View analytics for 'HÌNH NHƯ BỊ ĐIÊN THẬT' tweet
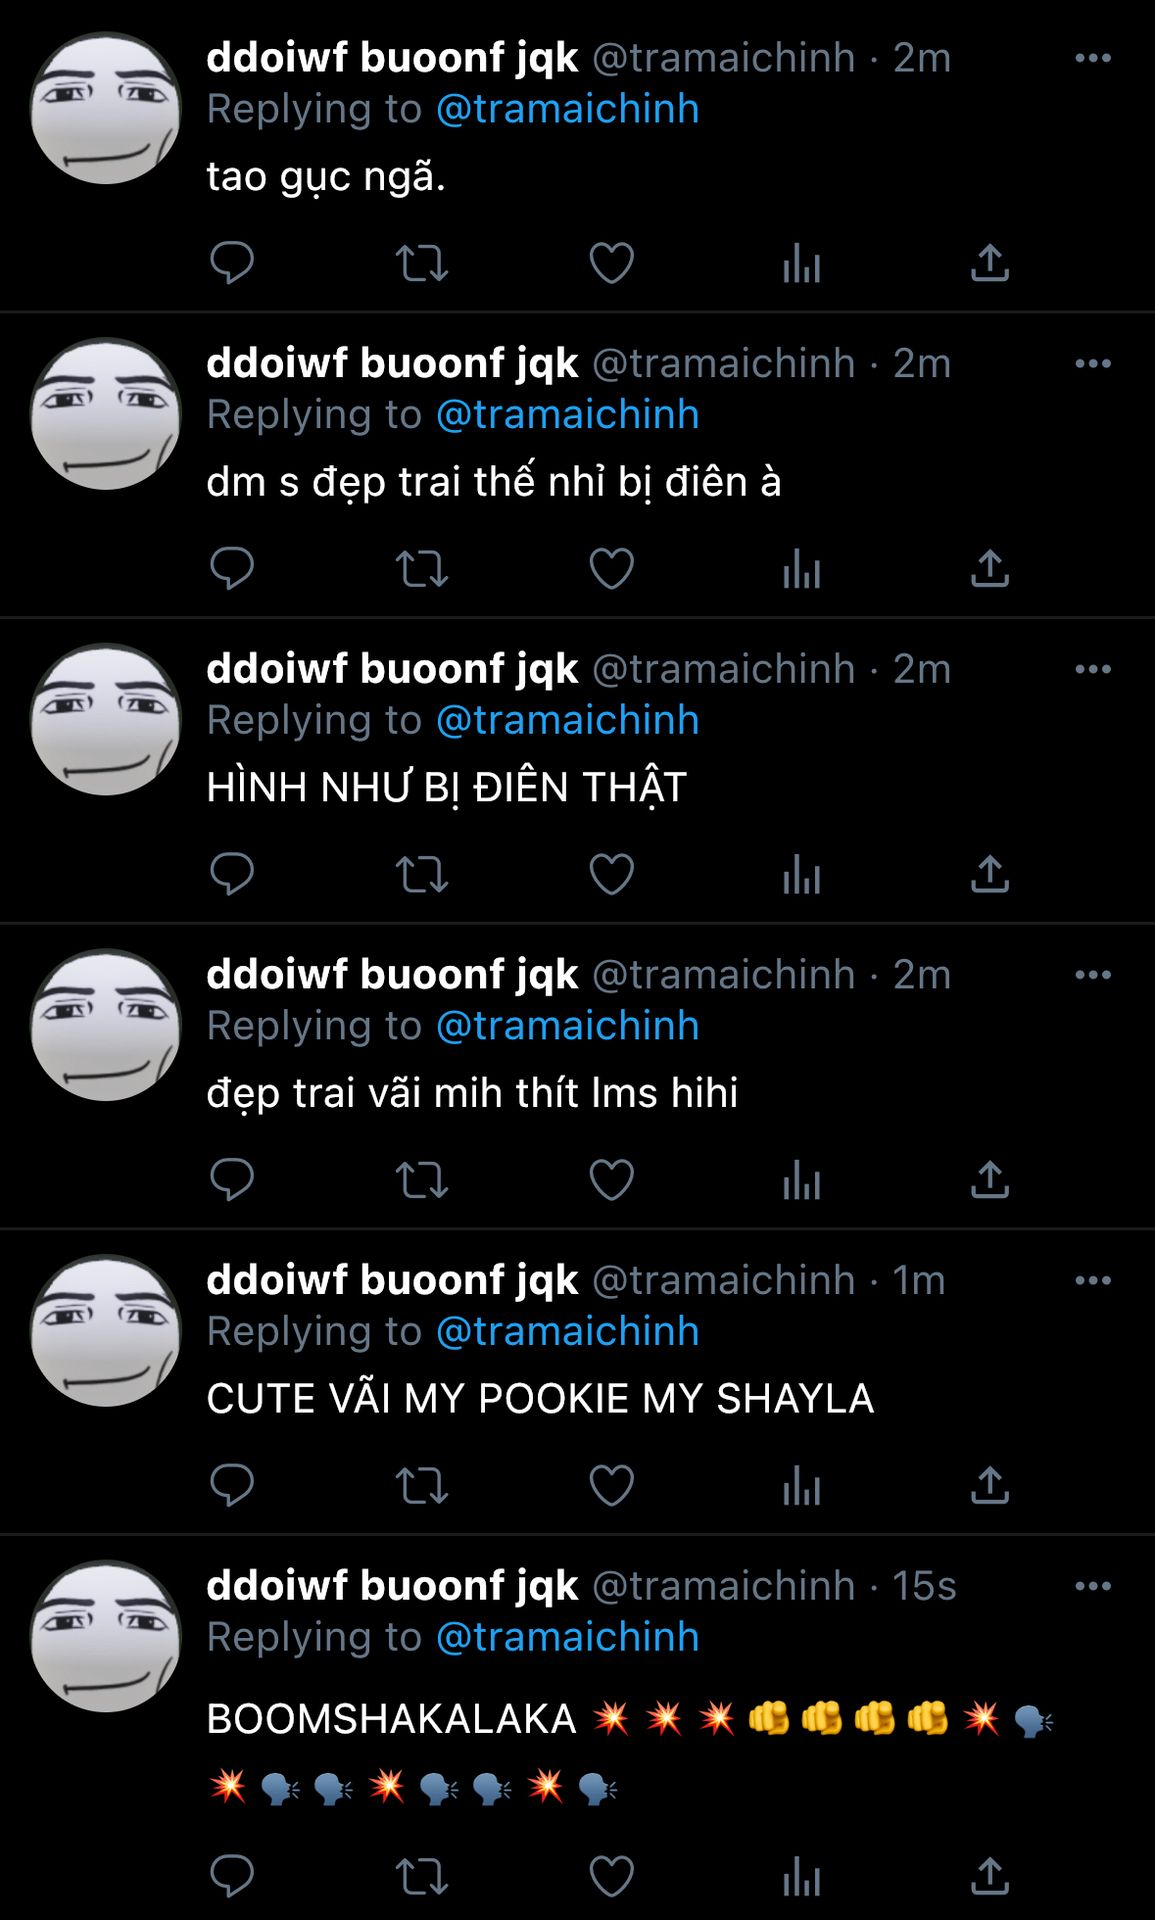This screenshot has height=1920, width=1155. pos(801,875)
